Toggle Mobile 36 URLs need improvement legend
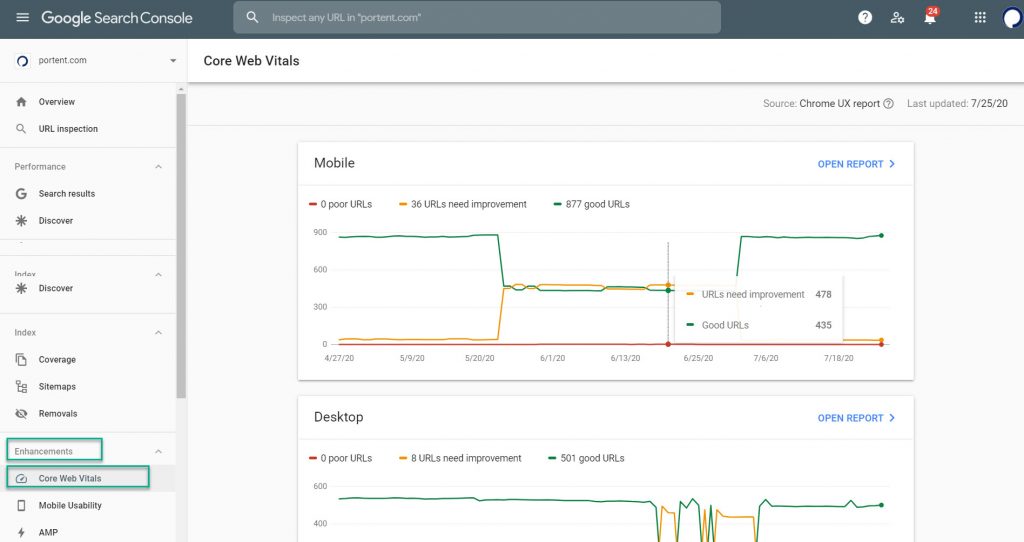Screen dimensions: 1024x542 463,204
